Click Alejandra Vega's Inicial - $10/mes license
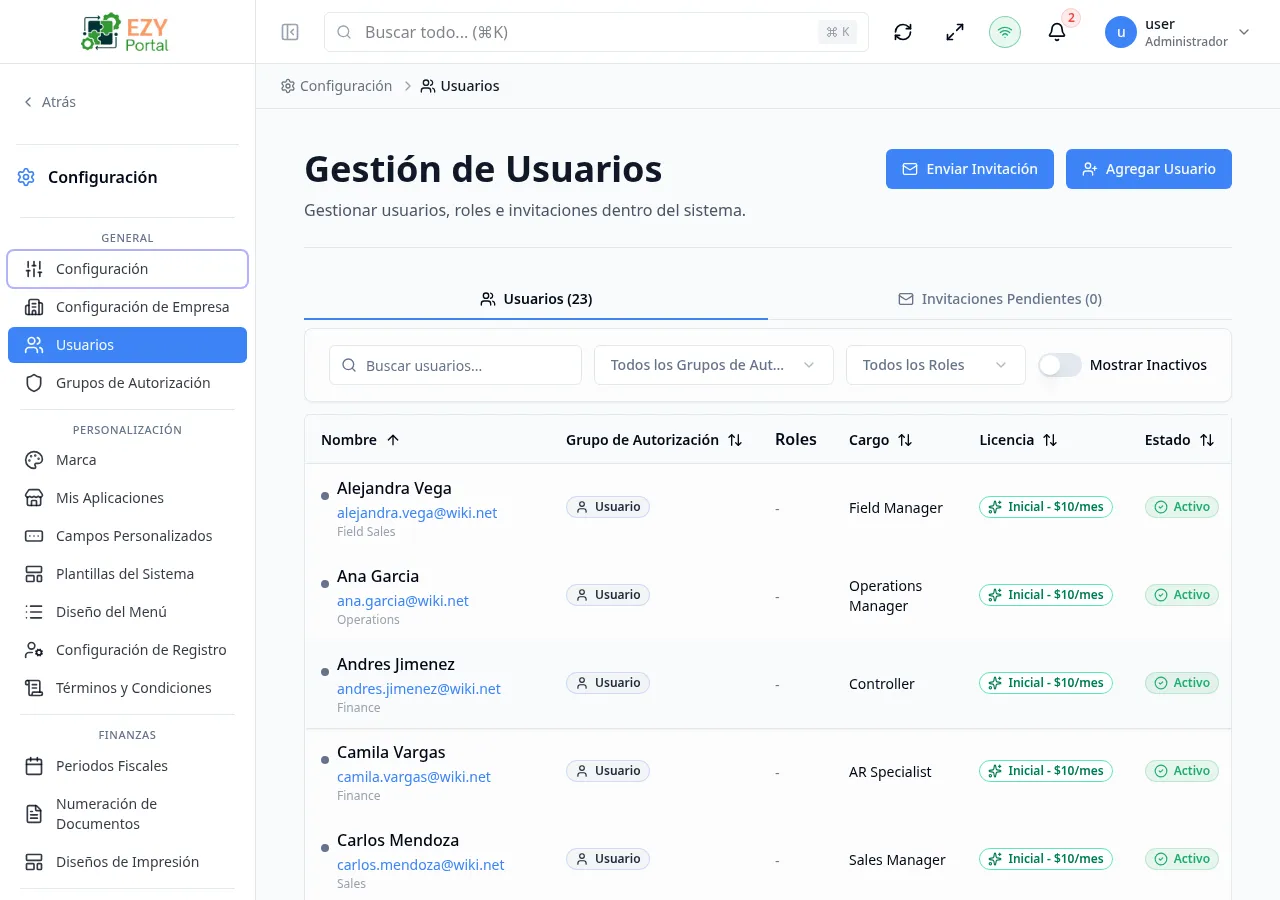This screenshot has width=1280, height=900. (1046, 507)
